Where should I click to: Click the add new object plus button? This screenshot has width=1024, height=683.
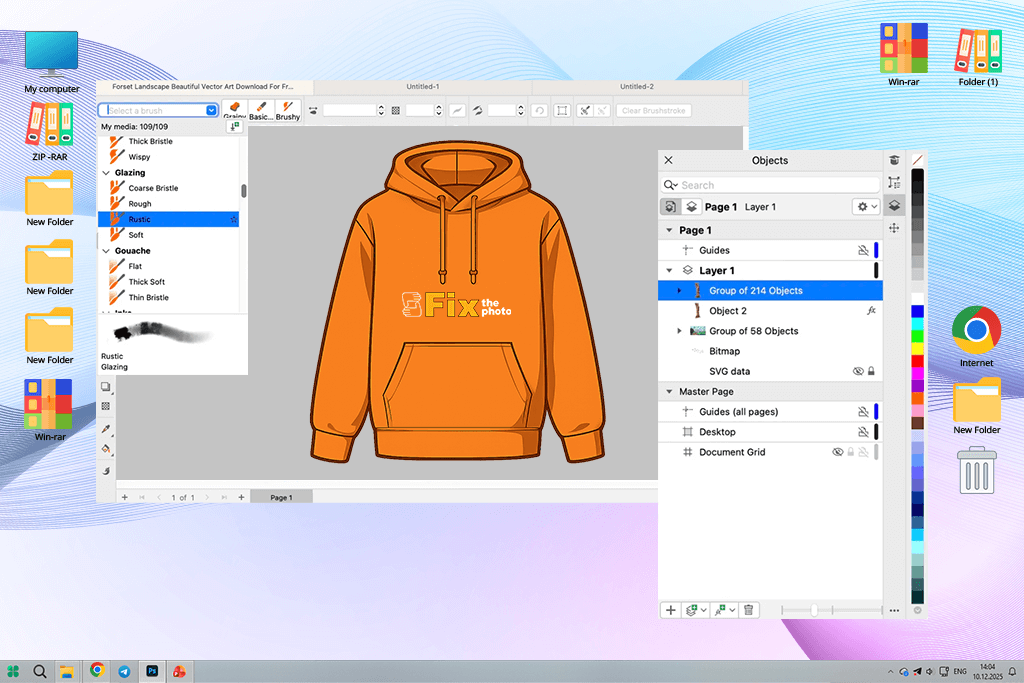(671, 610)
